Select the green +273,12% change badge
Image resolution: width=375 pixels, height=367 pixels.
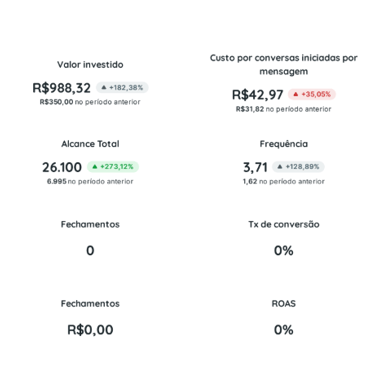coord(113,166)
